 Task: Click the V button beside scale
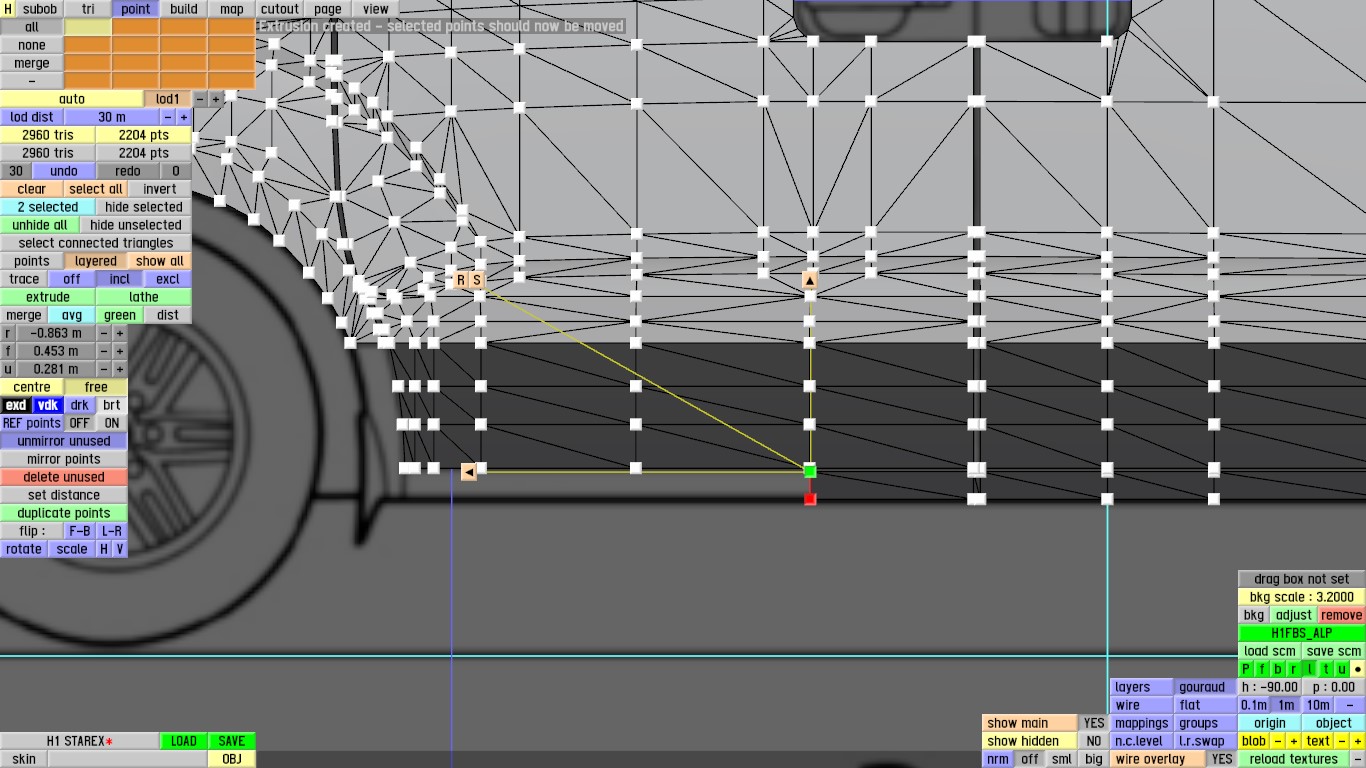pos(120,549)
